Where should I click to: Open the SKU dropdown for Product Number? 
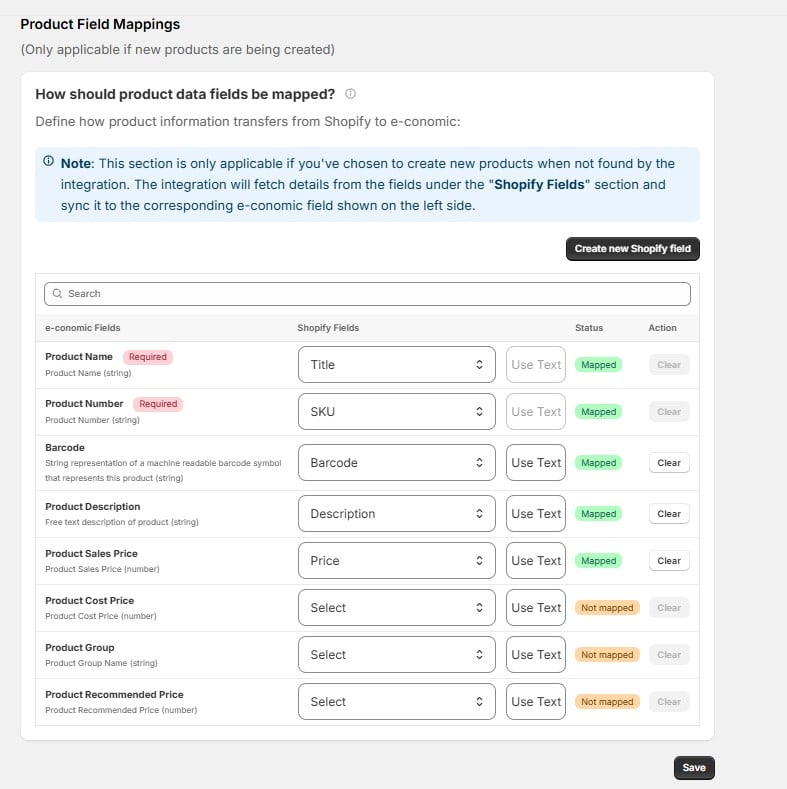(397, 412)
